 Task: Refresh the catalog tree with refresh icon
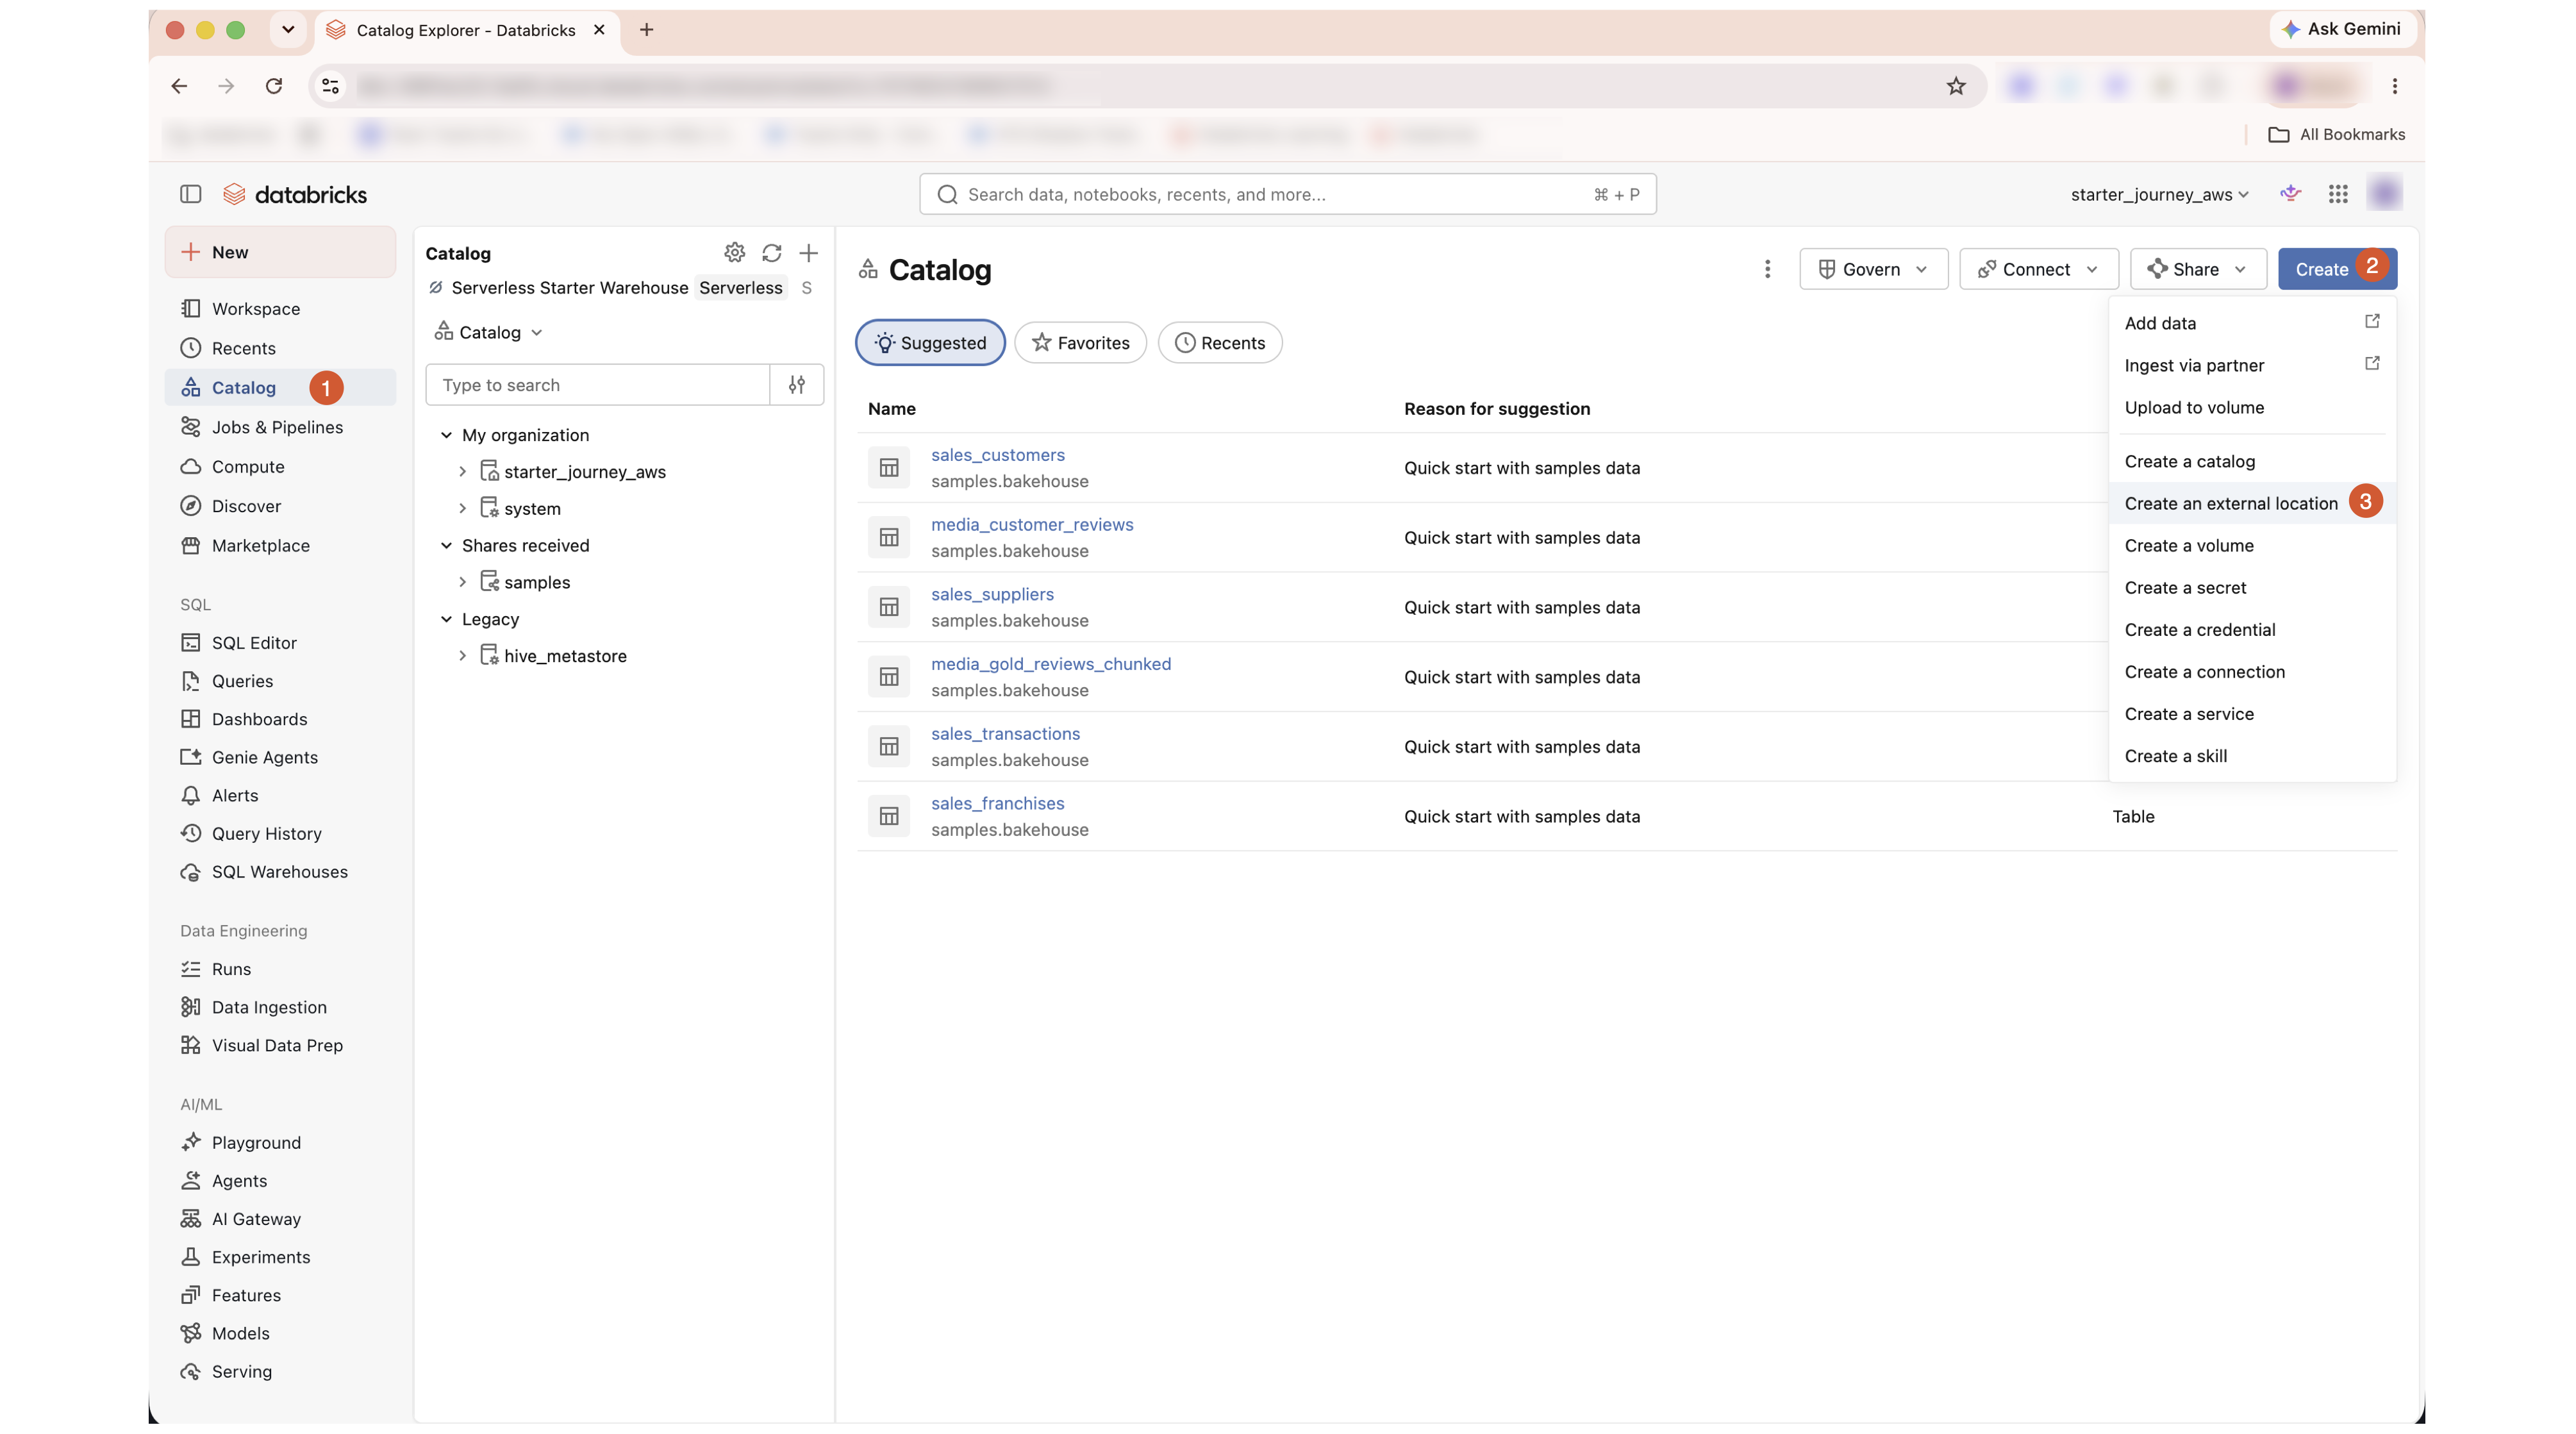(x=771, y=253)
